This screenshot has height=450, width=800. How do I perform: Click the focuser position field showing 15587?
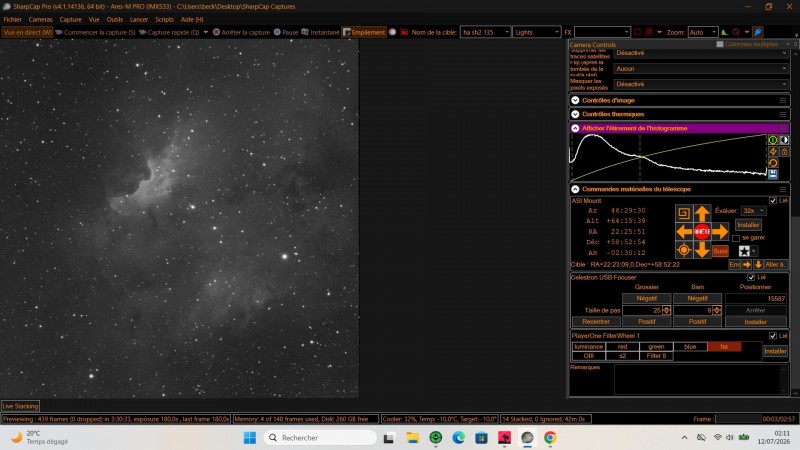(x=756, y=298)
